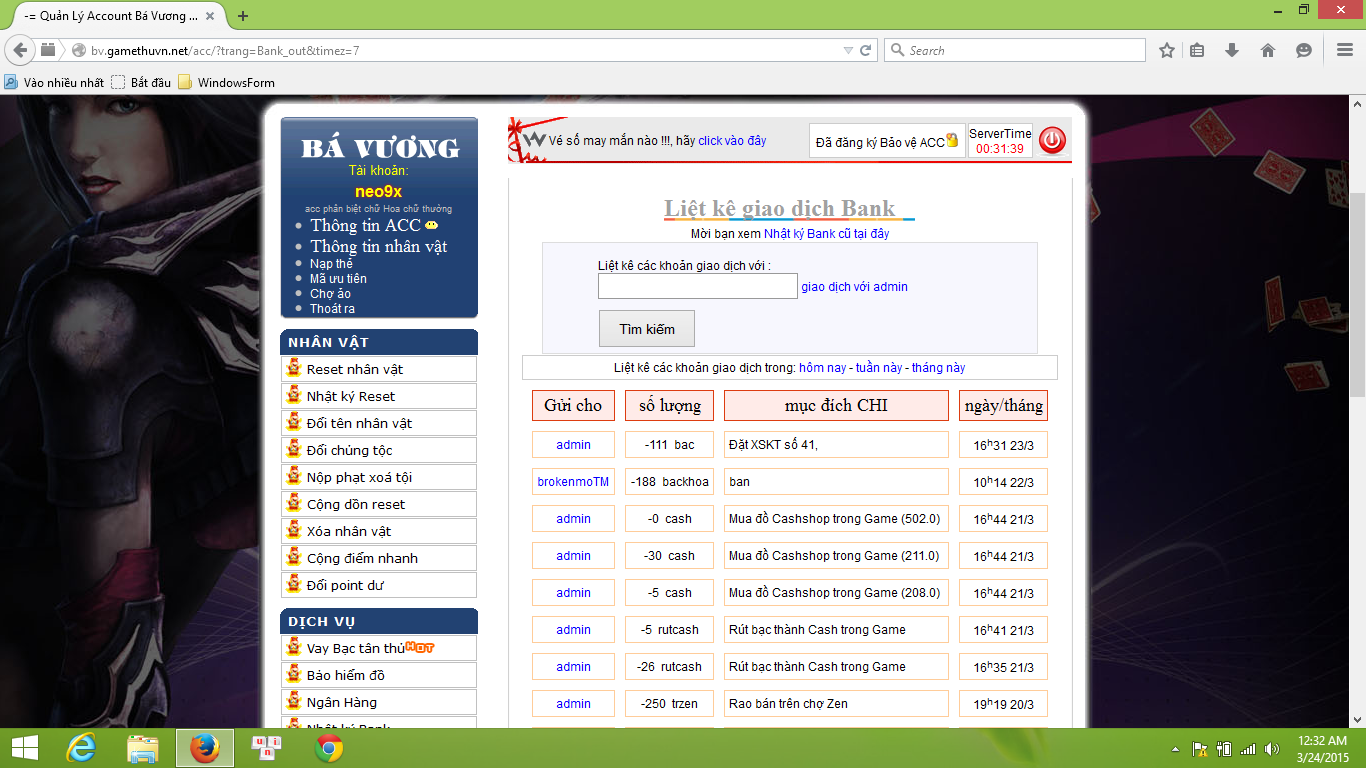Click the Action Center flag tray icon
1366x768 pixels.
pyautogui.click(x=1200, y=749)
